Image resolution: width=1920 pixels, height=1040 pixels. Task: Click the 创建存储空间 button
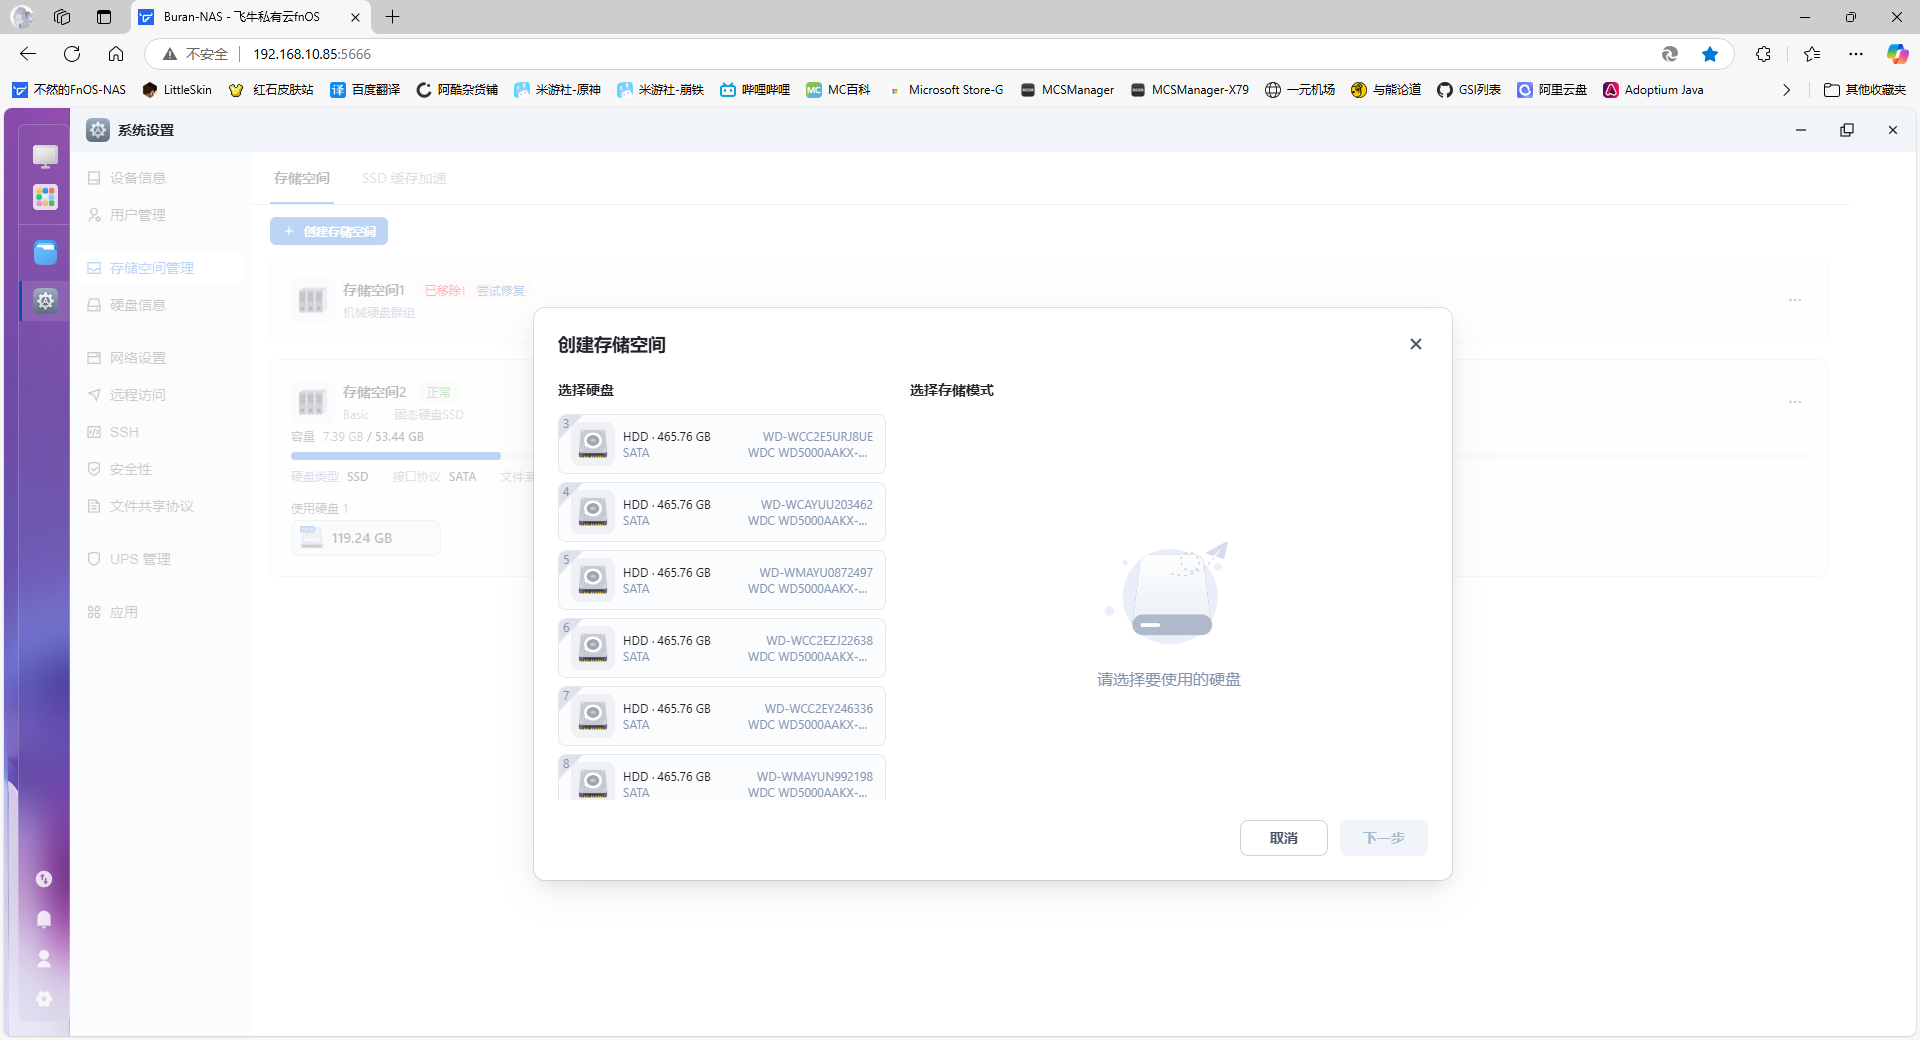329,231
